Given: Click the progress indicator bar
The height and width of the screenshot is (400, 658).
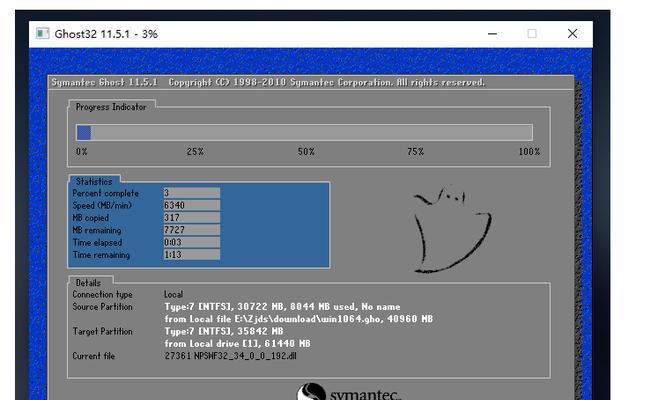Looking at the screenshot, I should tap(304, 133).
